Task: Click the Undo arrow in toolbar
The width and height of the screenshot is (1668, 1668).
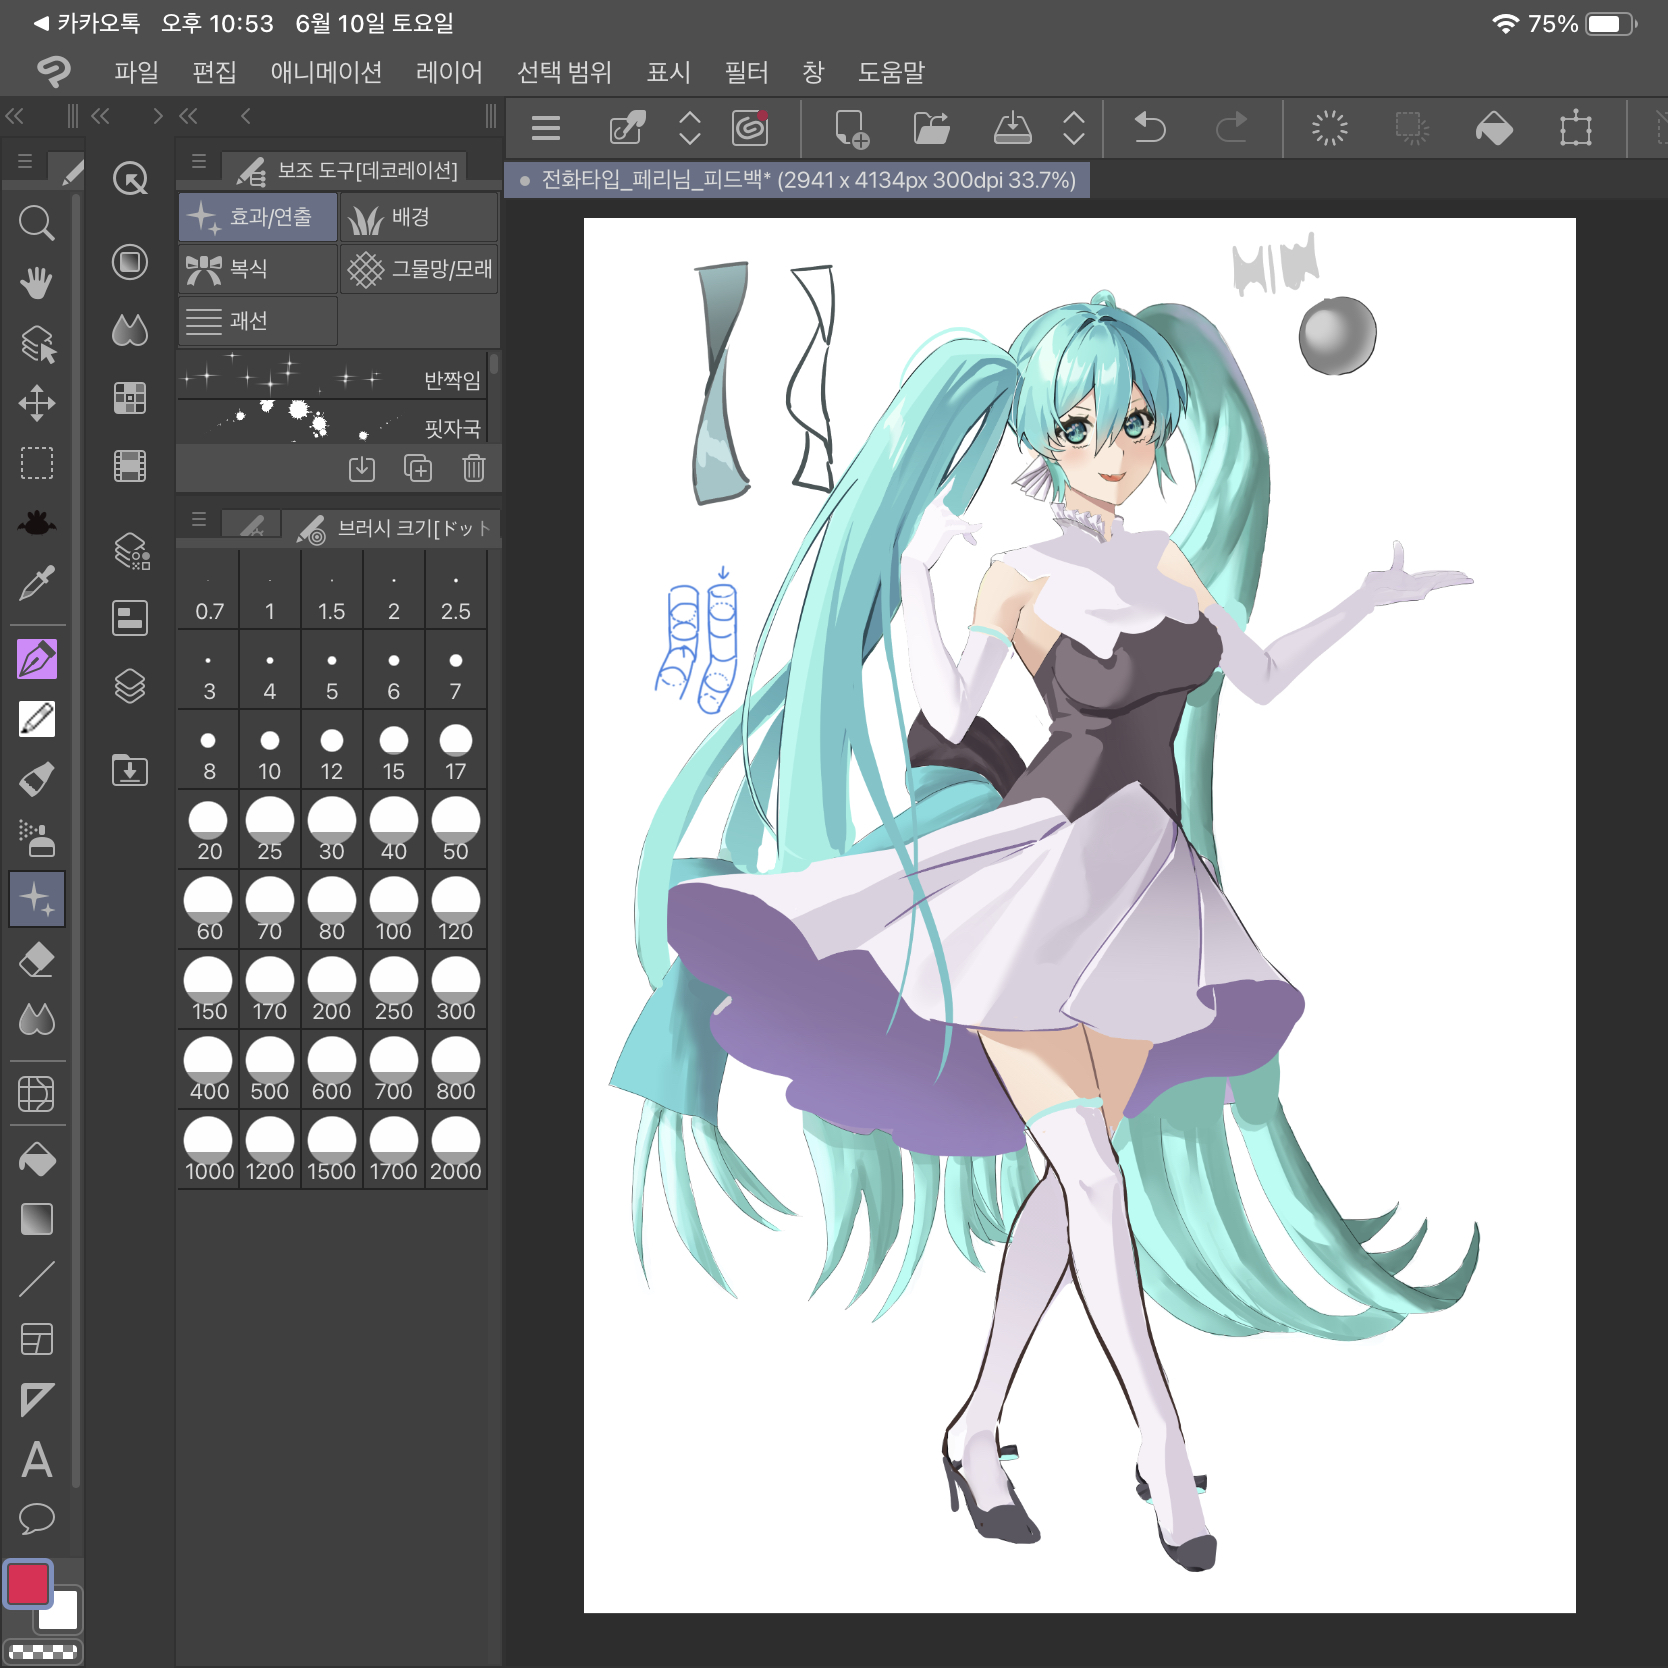Action: click(1150, 128)
